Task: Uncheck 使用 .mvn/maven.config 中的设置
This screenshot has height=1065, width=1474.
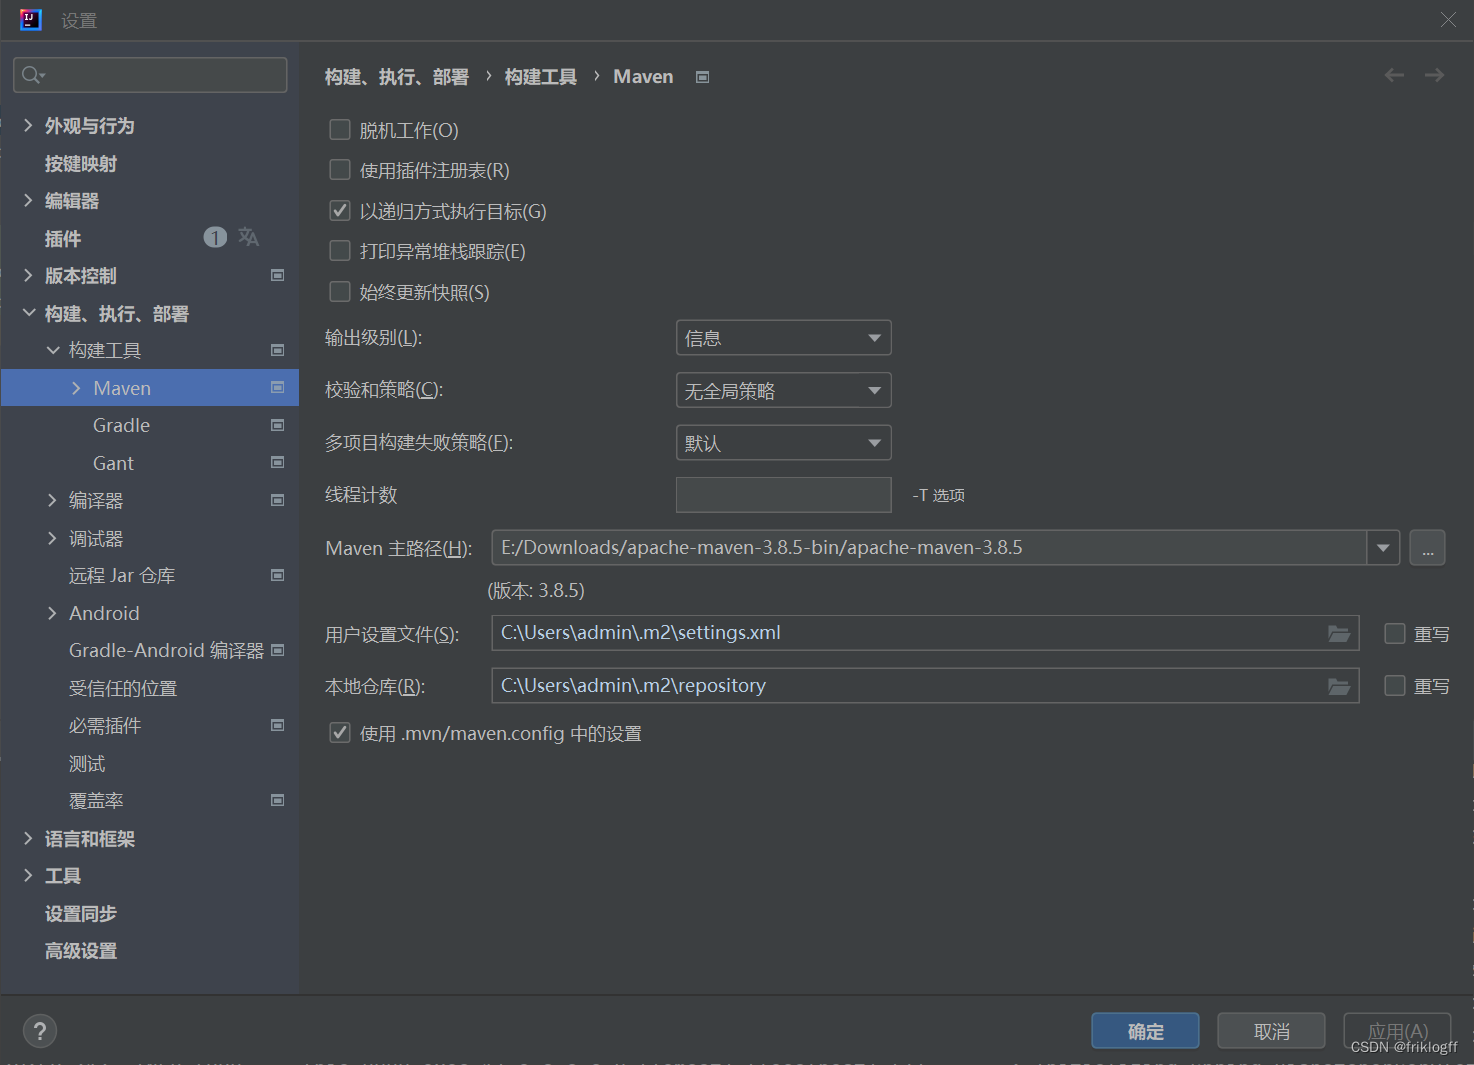Action: click(x=340, y=733)
